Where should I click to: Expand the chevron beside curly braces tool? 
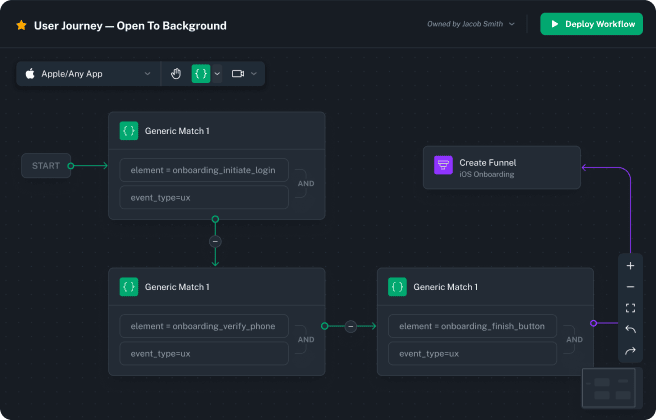218,74
